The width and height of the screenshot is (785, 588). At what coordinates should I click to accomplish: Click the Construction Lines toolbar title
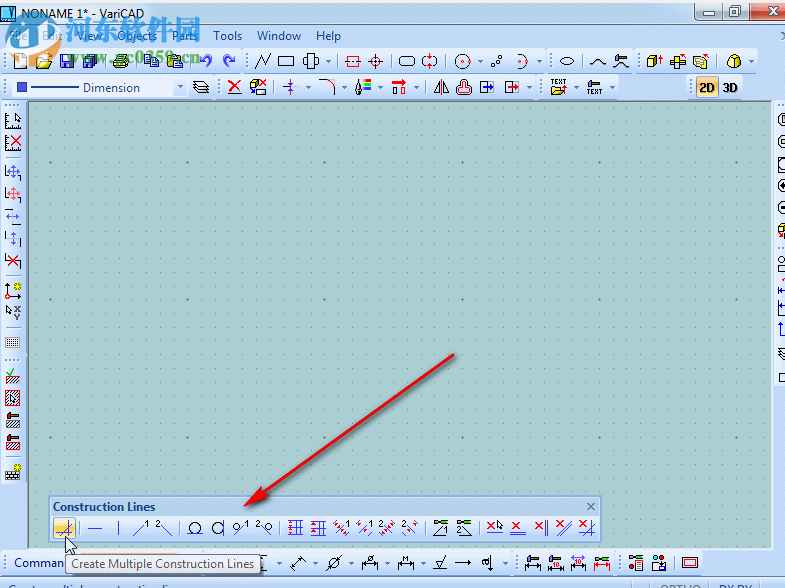[x=104, y=506]
